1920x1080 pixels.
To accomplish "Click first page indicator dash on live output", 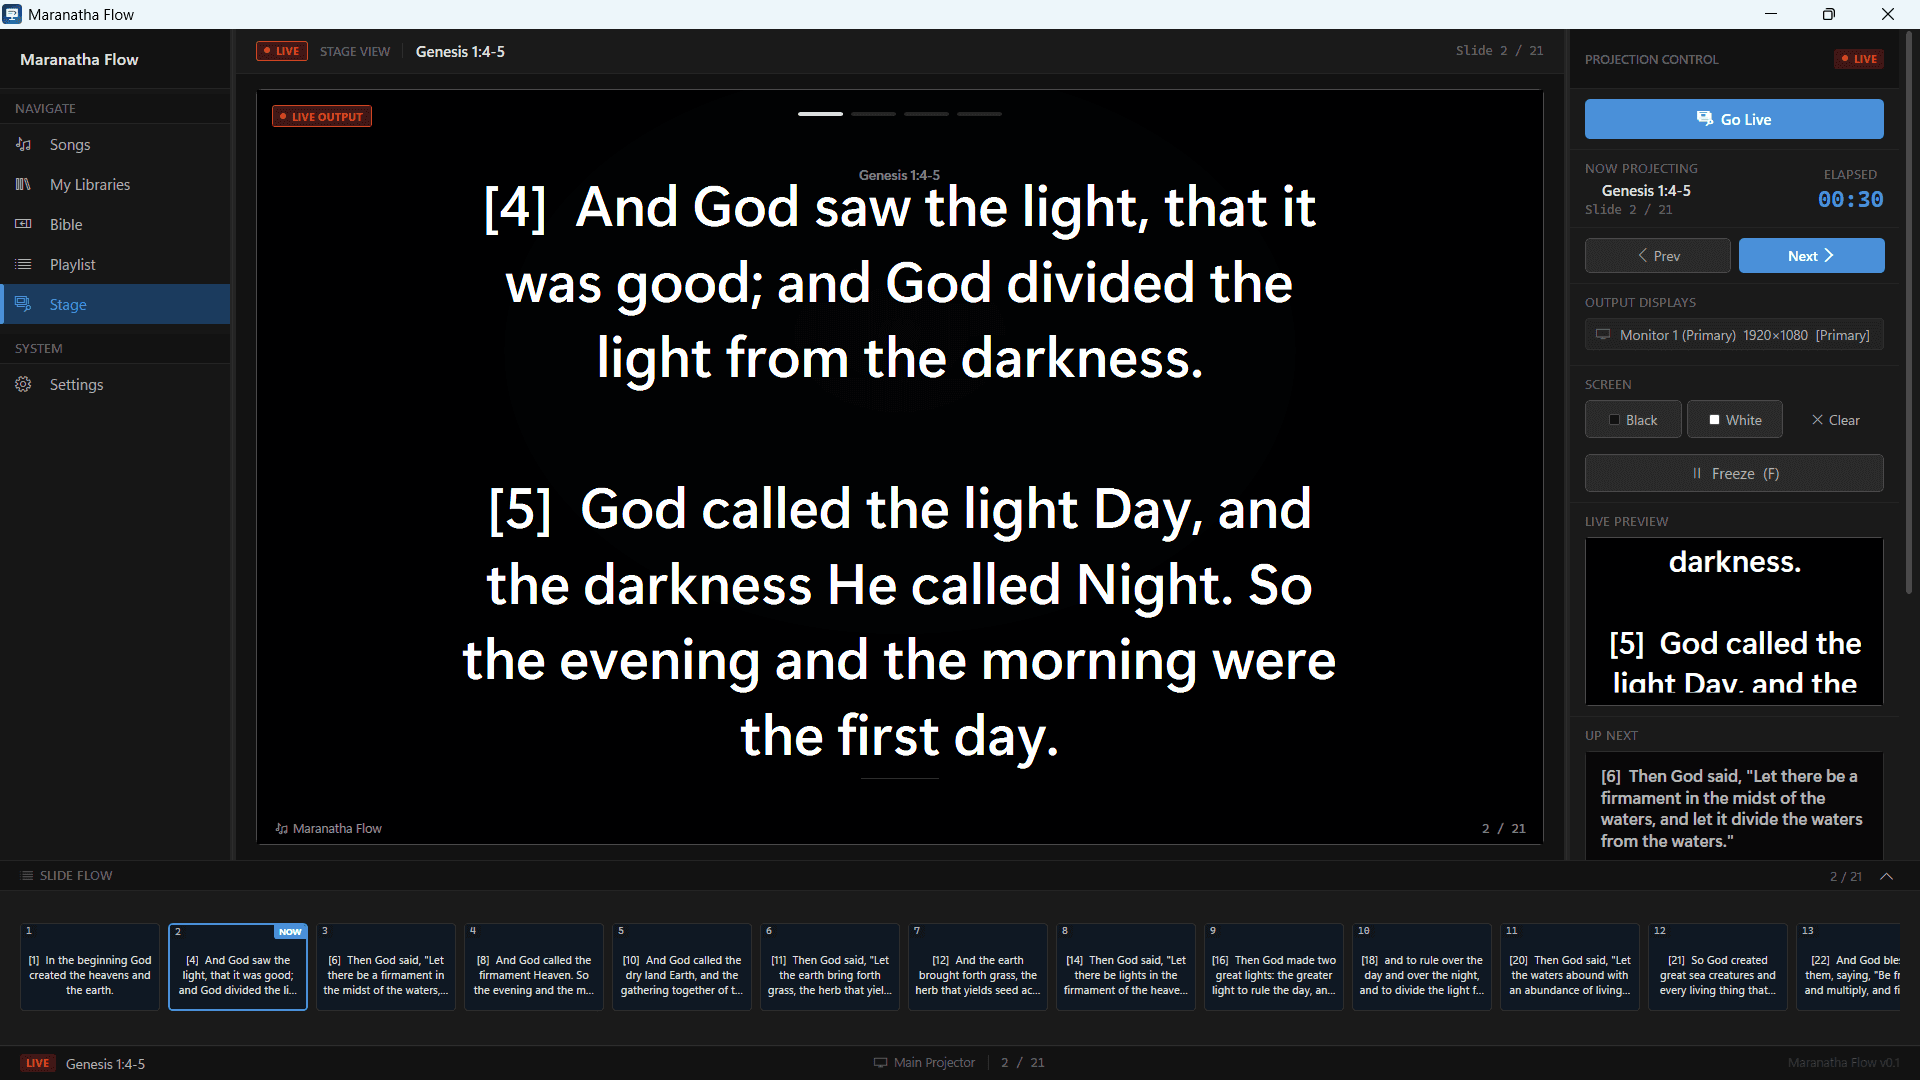I will (820, 114).
